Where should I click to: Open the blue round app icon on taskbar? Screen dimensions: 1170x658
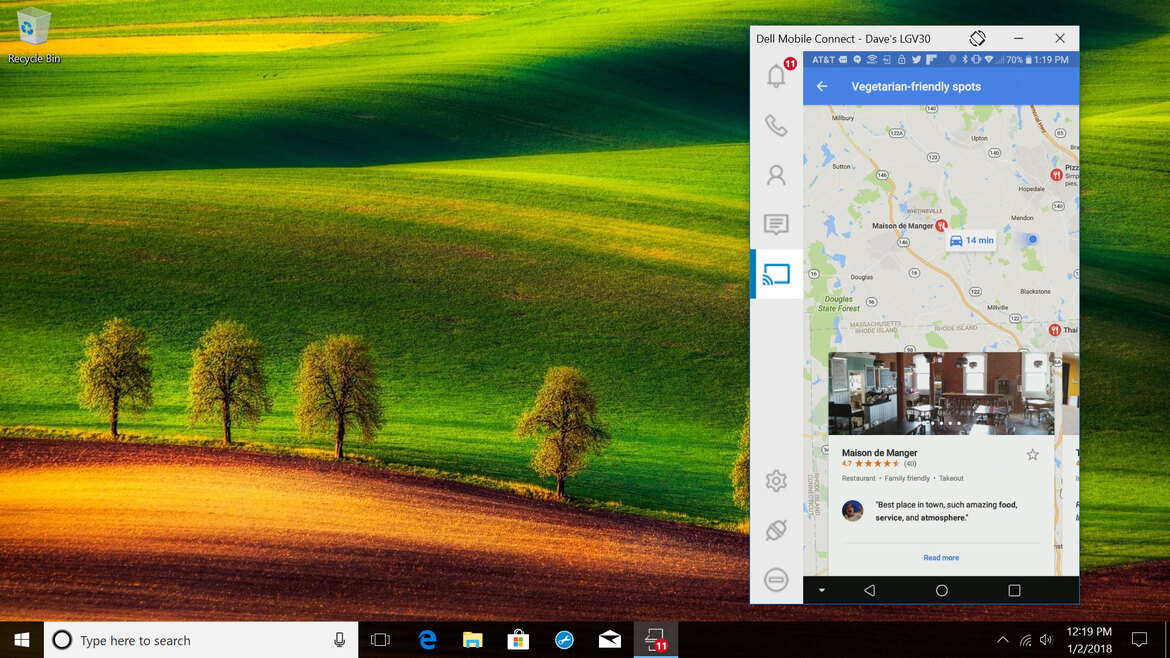[x=564, y=640]
